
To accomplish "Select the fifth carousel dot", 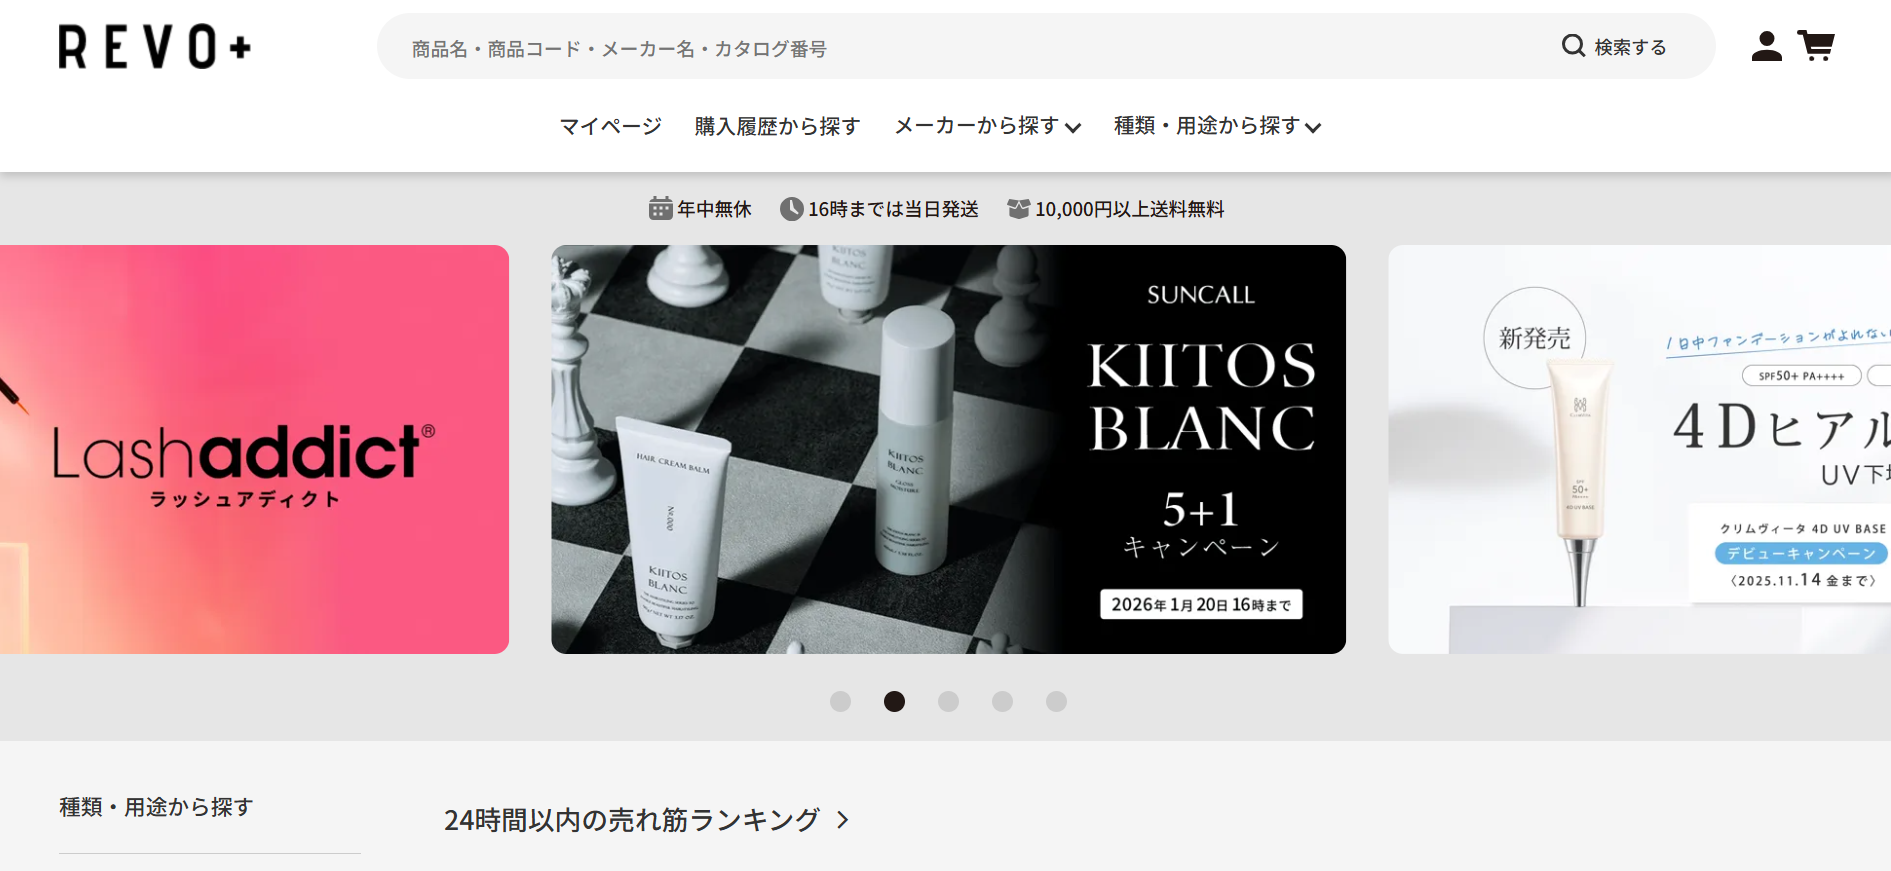I will click(1056, 702).
